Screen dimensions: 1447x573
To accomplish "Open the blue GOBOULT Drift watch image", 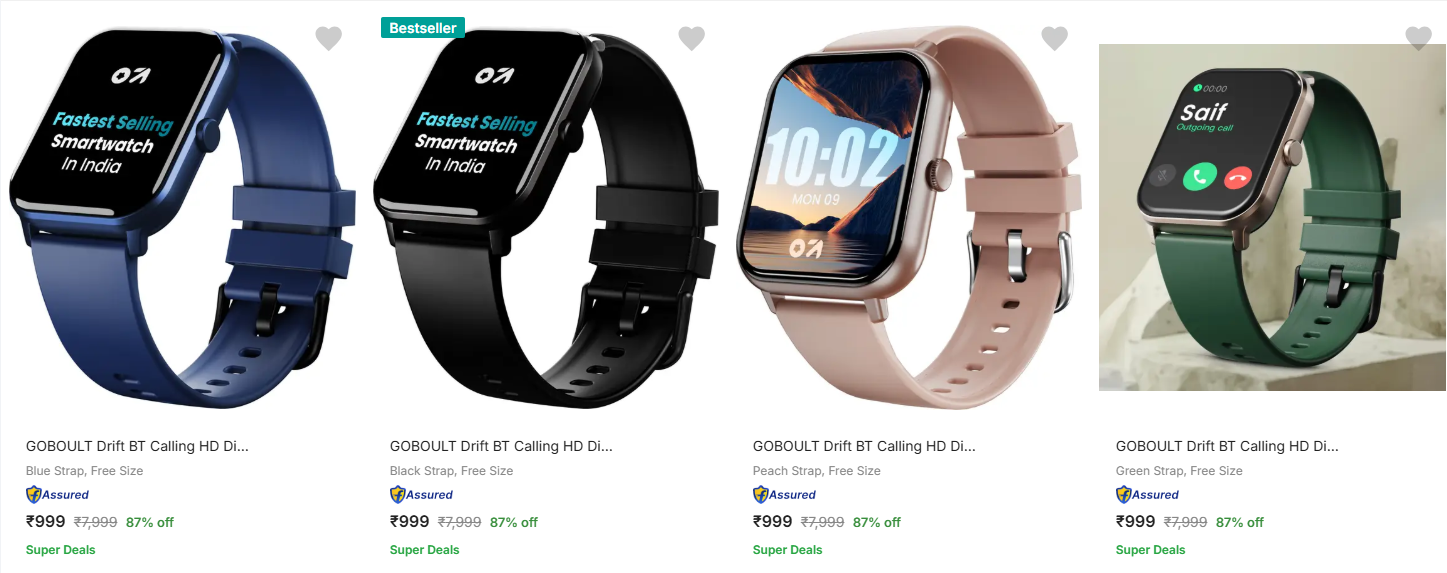I will tap(183, 217).
